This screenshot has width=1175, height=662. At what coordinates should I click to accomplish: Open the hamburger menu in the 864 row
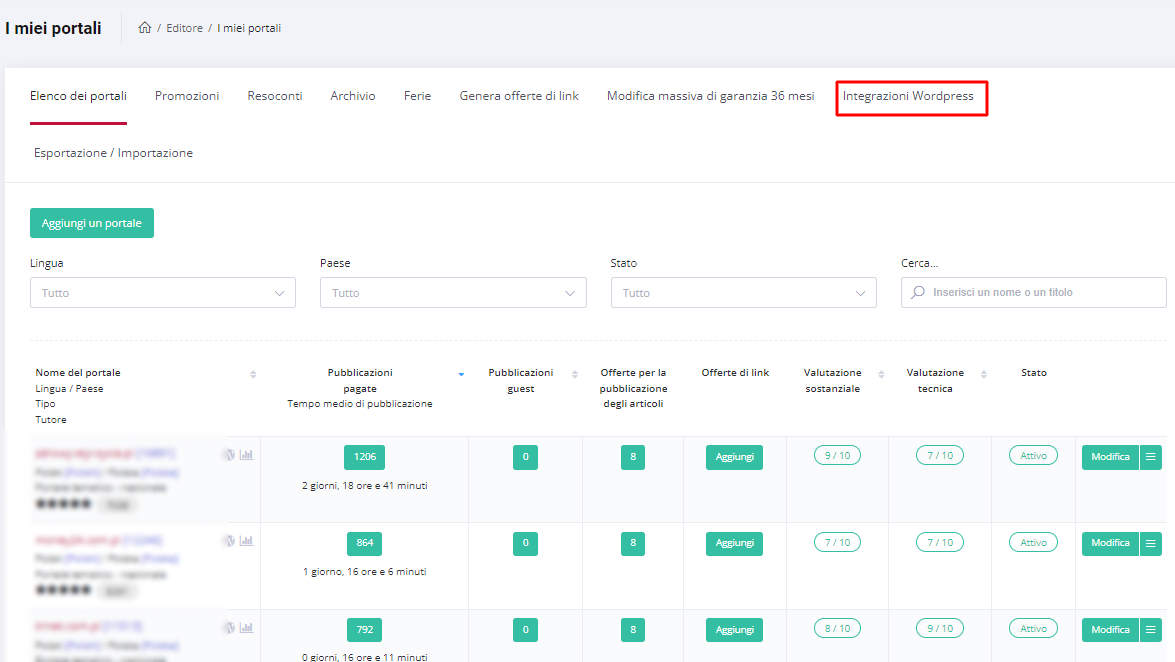pyautogui.click(x=1151, y=543)
